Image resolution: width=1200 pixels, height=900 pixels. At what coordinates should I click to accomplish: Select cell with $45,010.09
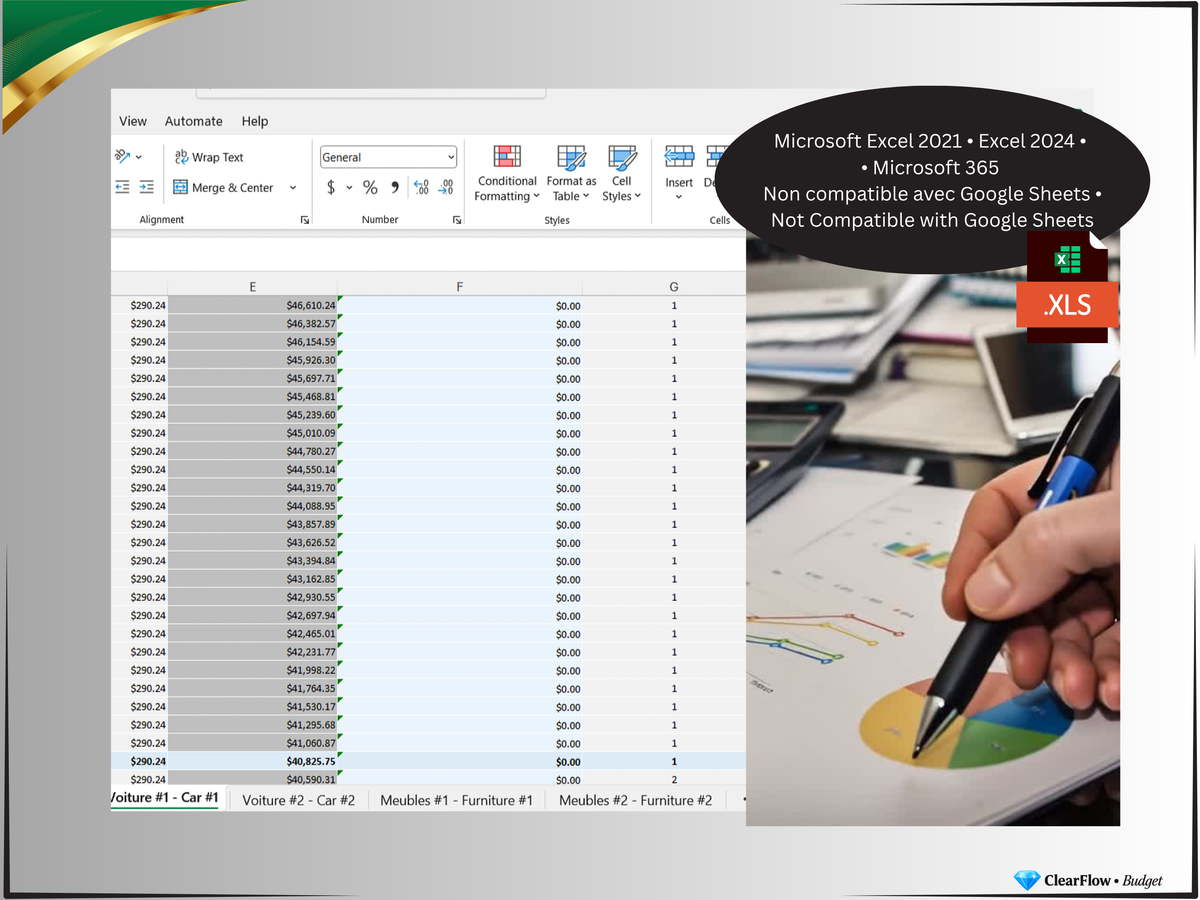[253, 433]
